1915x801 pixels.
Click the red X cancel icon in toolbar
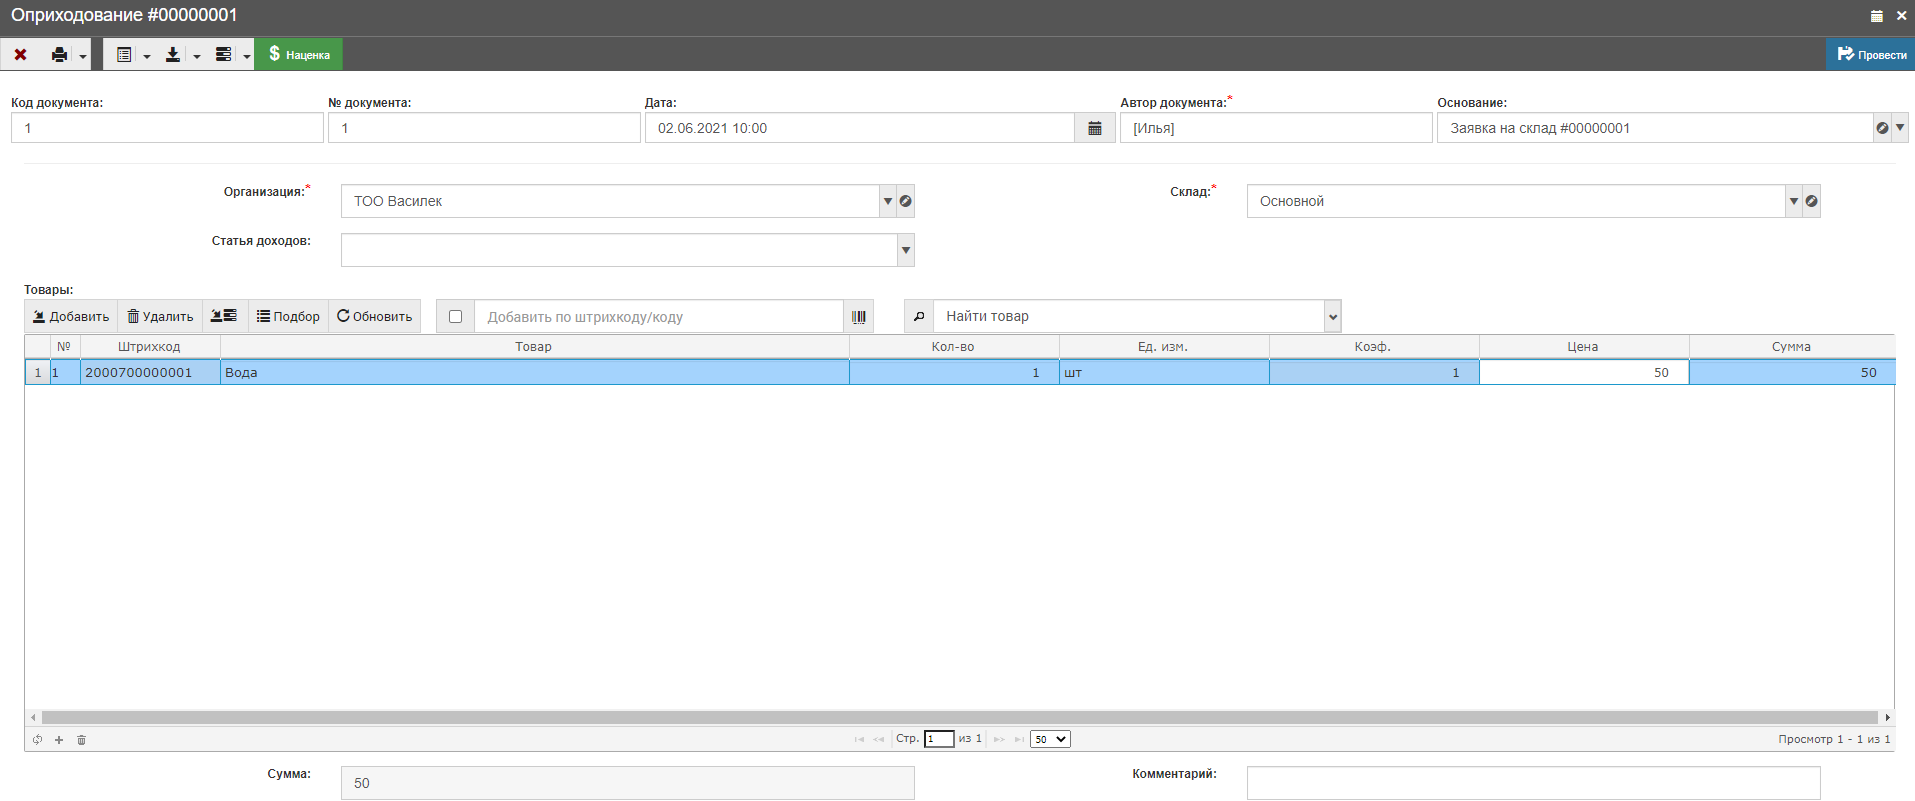(x=20, y=55)
